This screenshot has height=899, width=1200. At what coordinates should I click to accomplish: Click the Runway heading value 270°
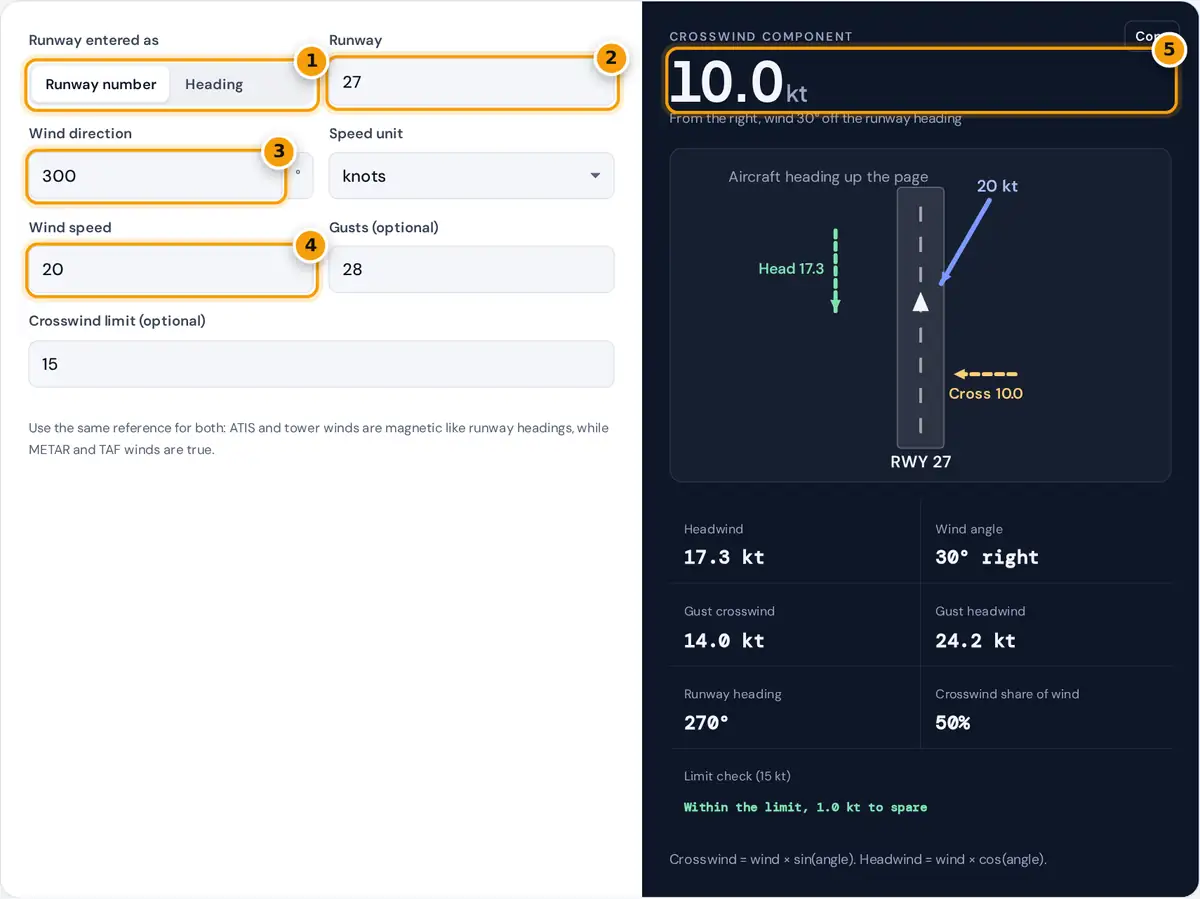click(706, 722)
